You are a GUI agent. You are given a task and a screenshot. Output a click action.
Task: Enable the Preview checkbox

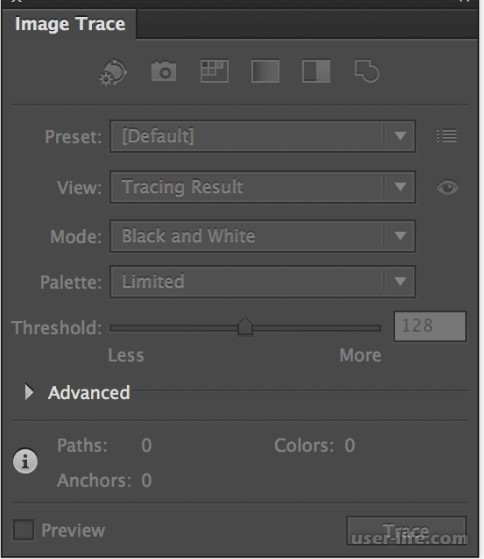pyautogui.click(x=24, y=530)
